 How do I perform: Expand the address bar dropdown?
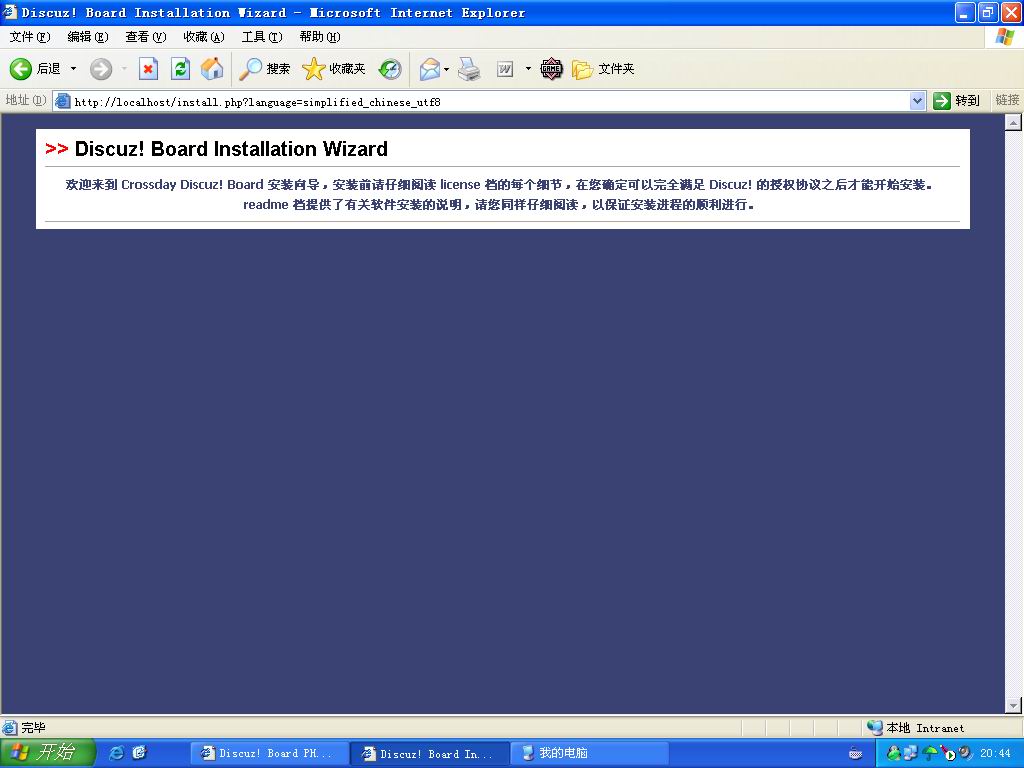[917, 101]
